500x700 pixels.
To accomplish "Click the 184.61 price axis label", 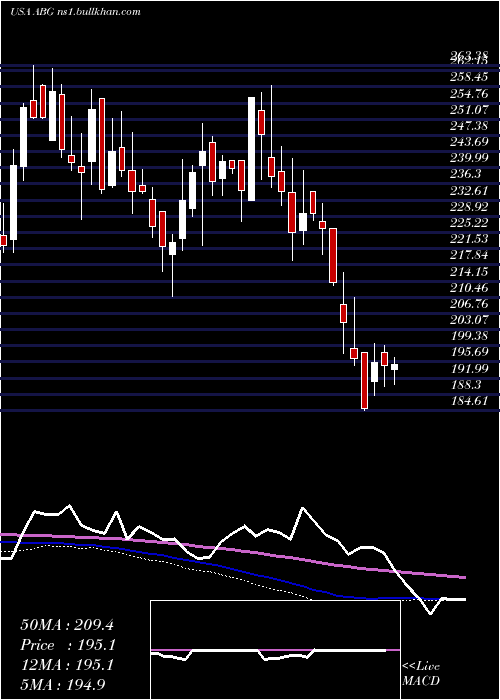I will pyautogui.click(x=469, y=402).
